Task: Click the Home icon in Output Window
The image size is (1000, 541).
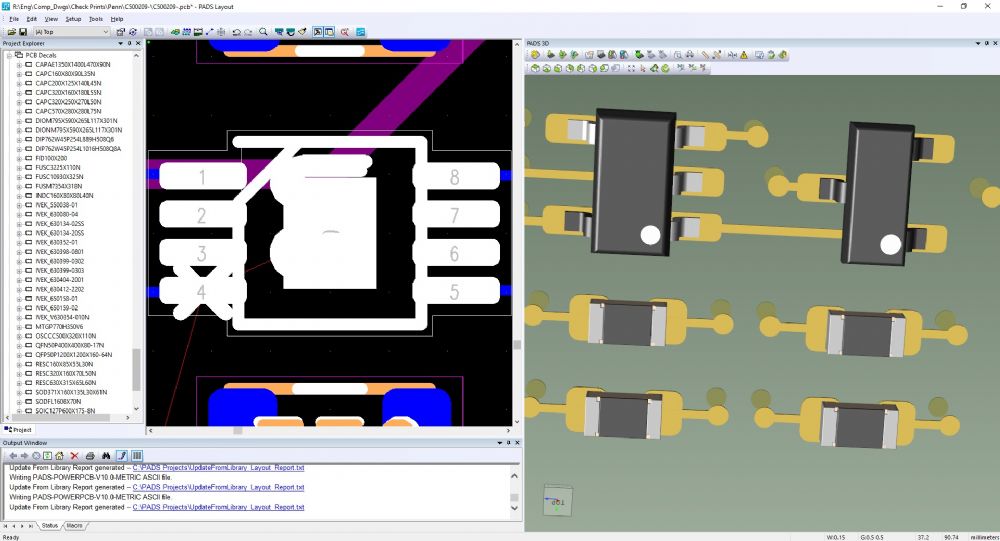Action: point(59,456)
